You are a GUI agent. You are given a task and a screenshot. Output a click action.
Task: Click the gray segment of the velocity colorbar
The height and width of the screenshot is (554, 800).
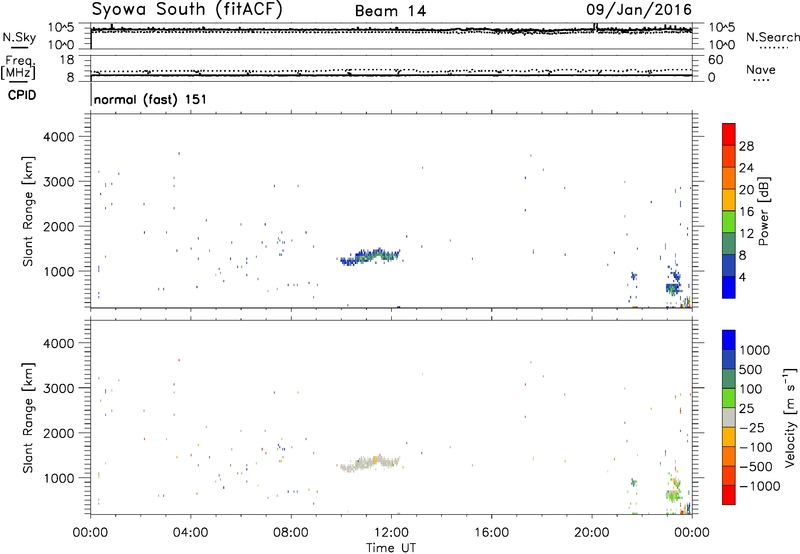(729, 417)
